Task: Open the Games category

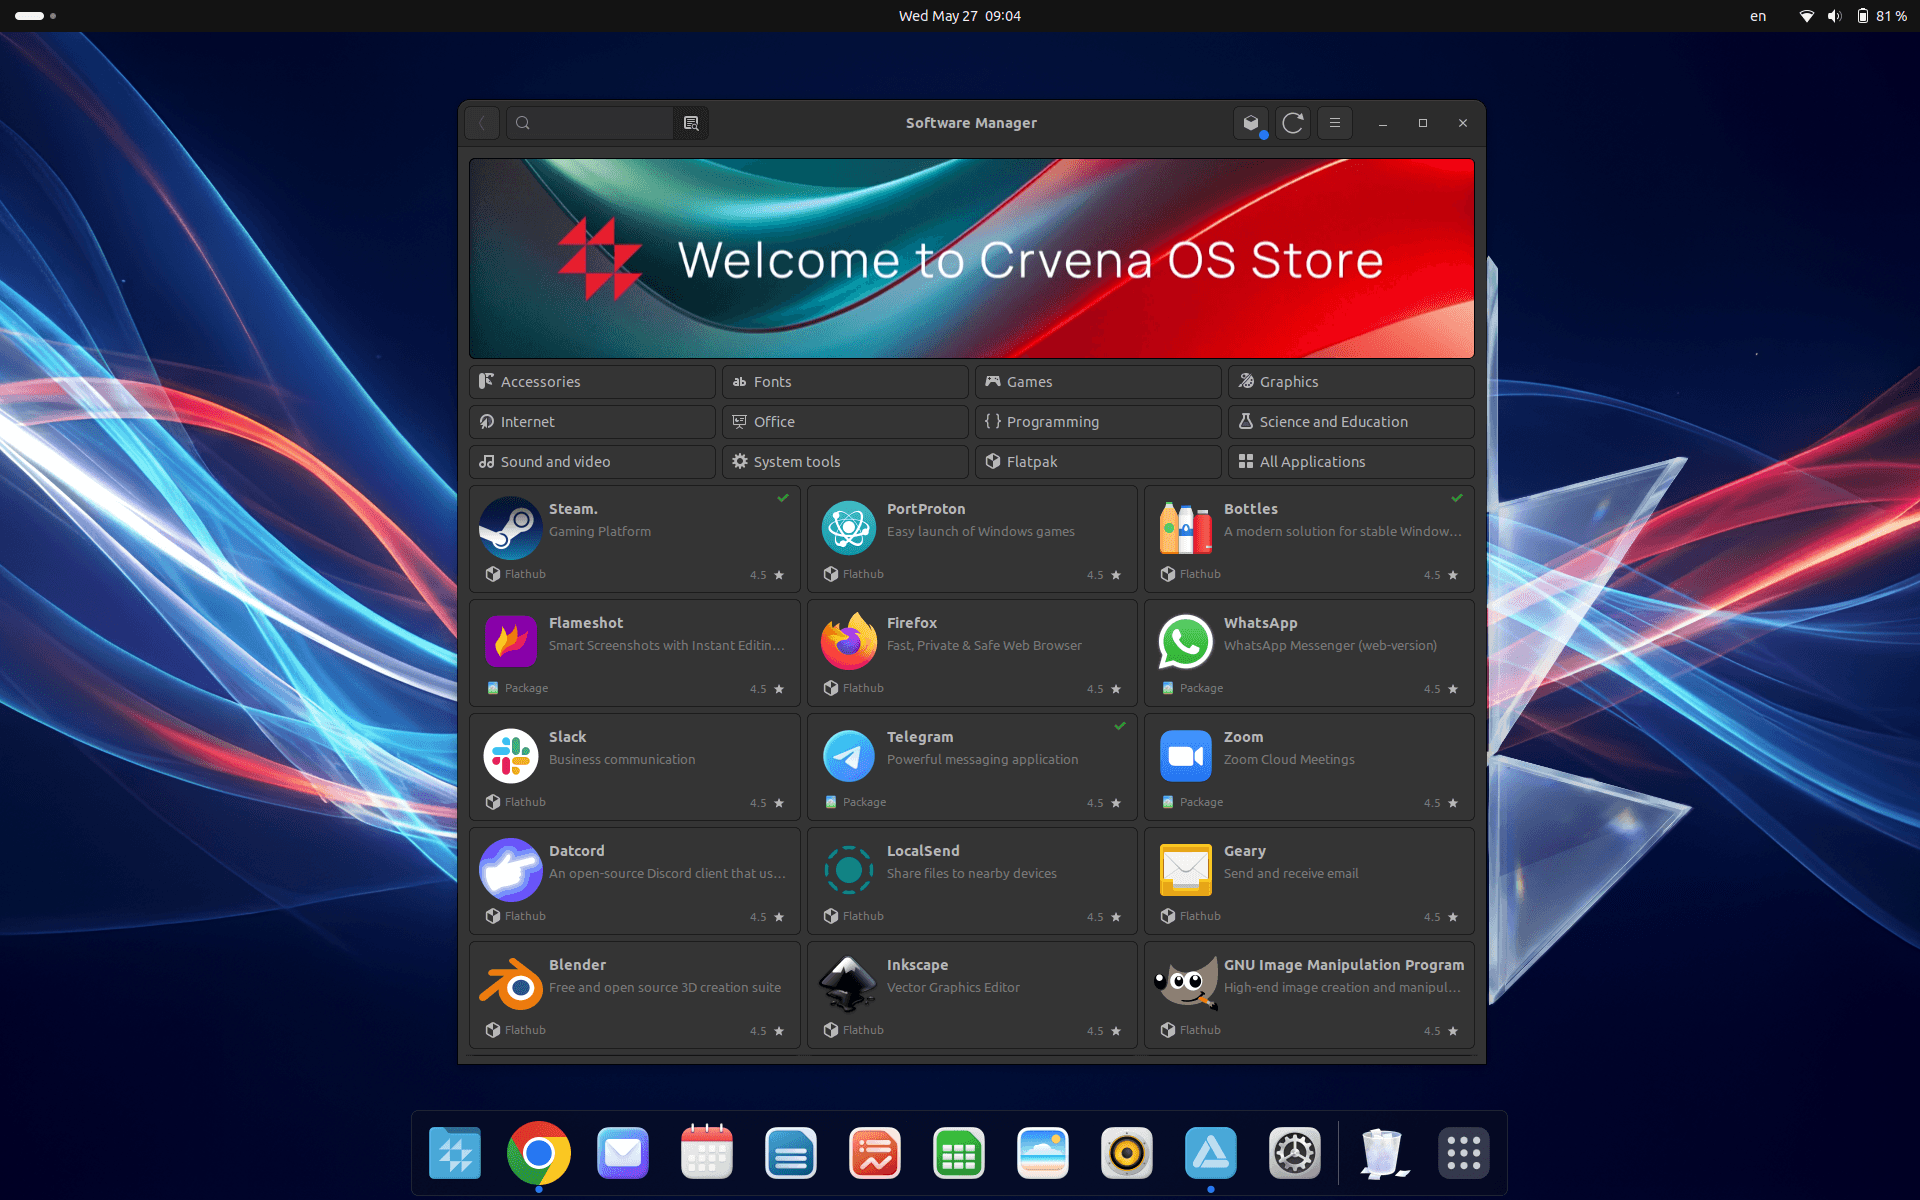Action: coord(1098,382)
